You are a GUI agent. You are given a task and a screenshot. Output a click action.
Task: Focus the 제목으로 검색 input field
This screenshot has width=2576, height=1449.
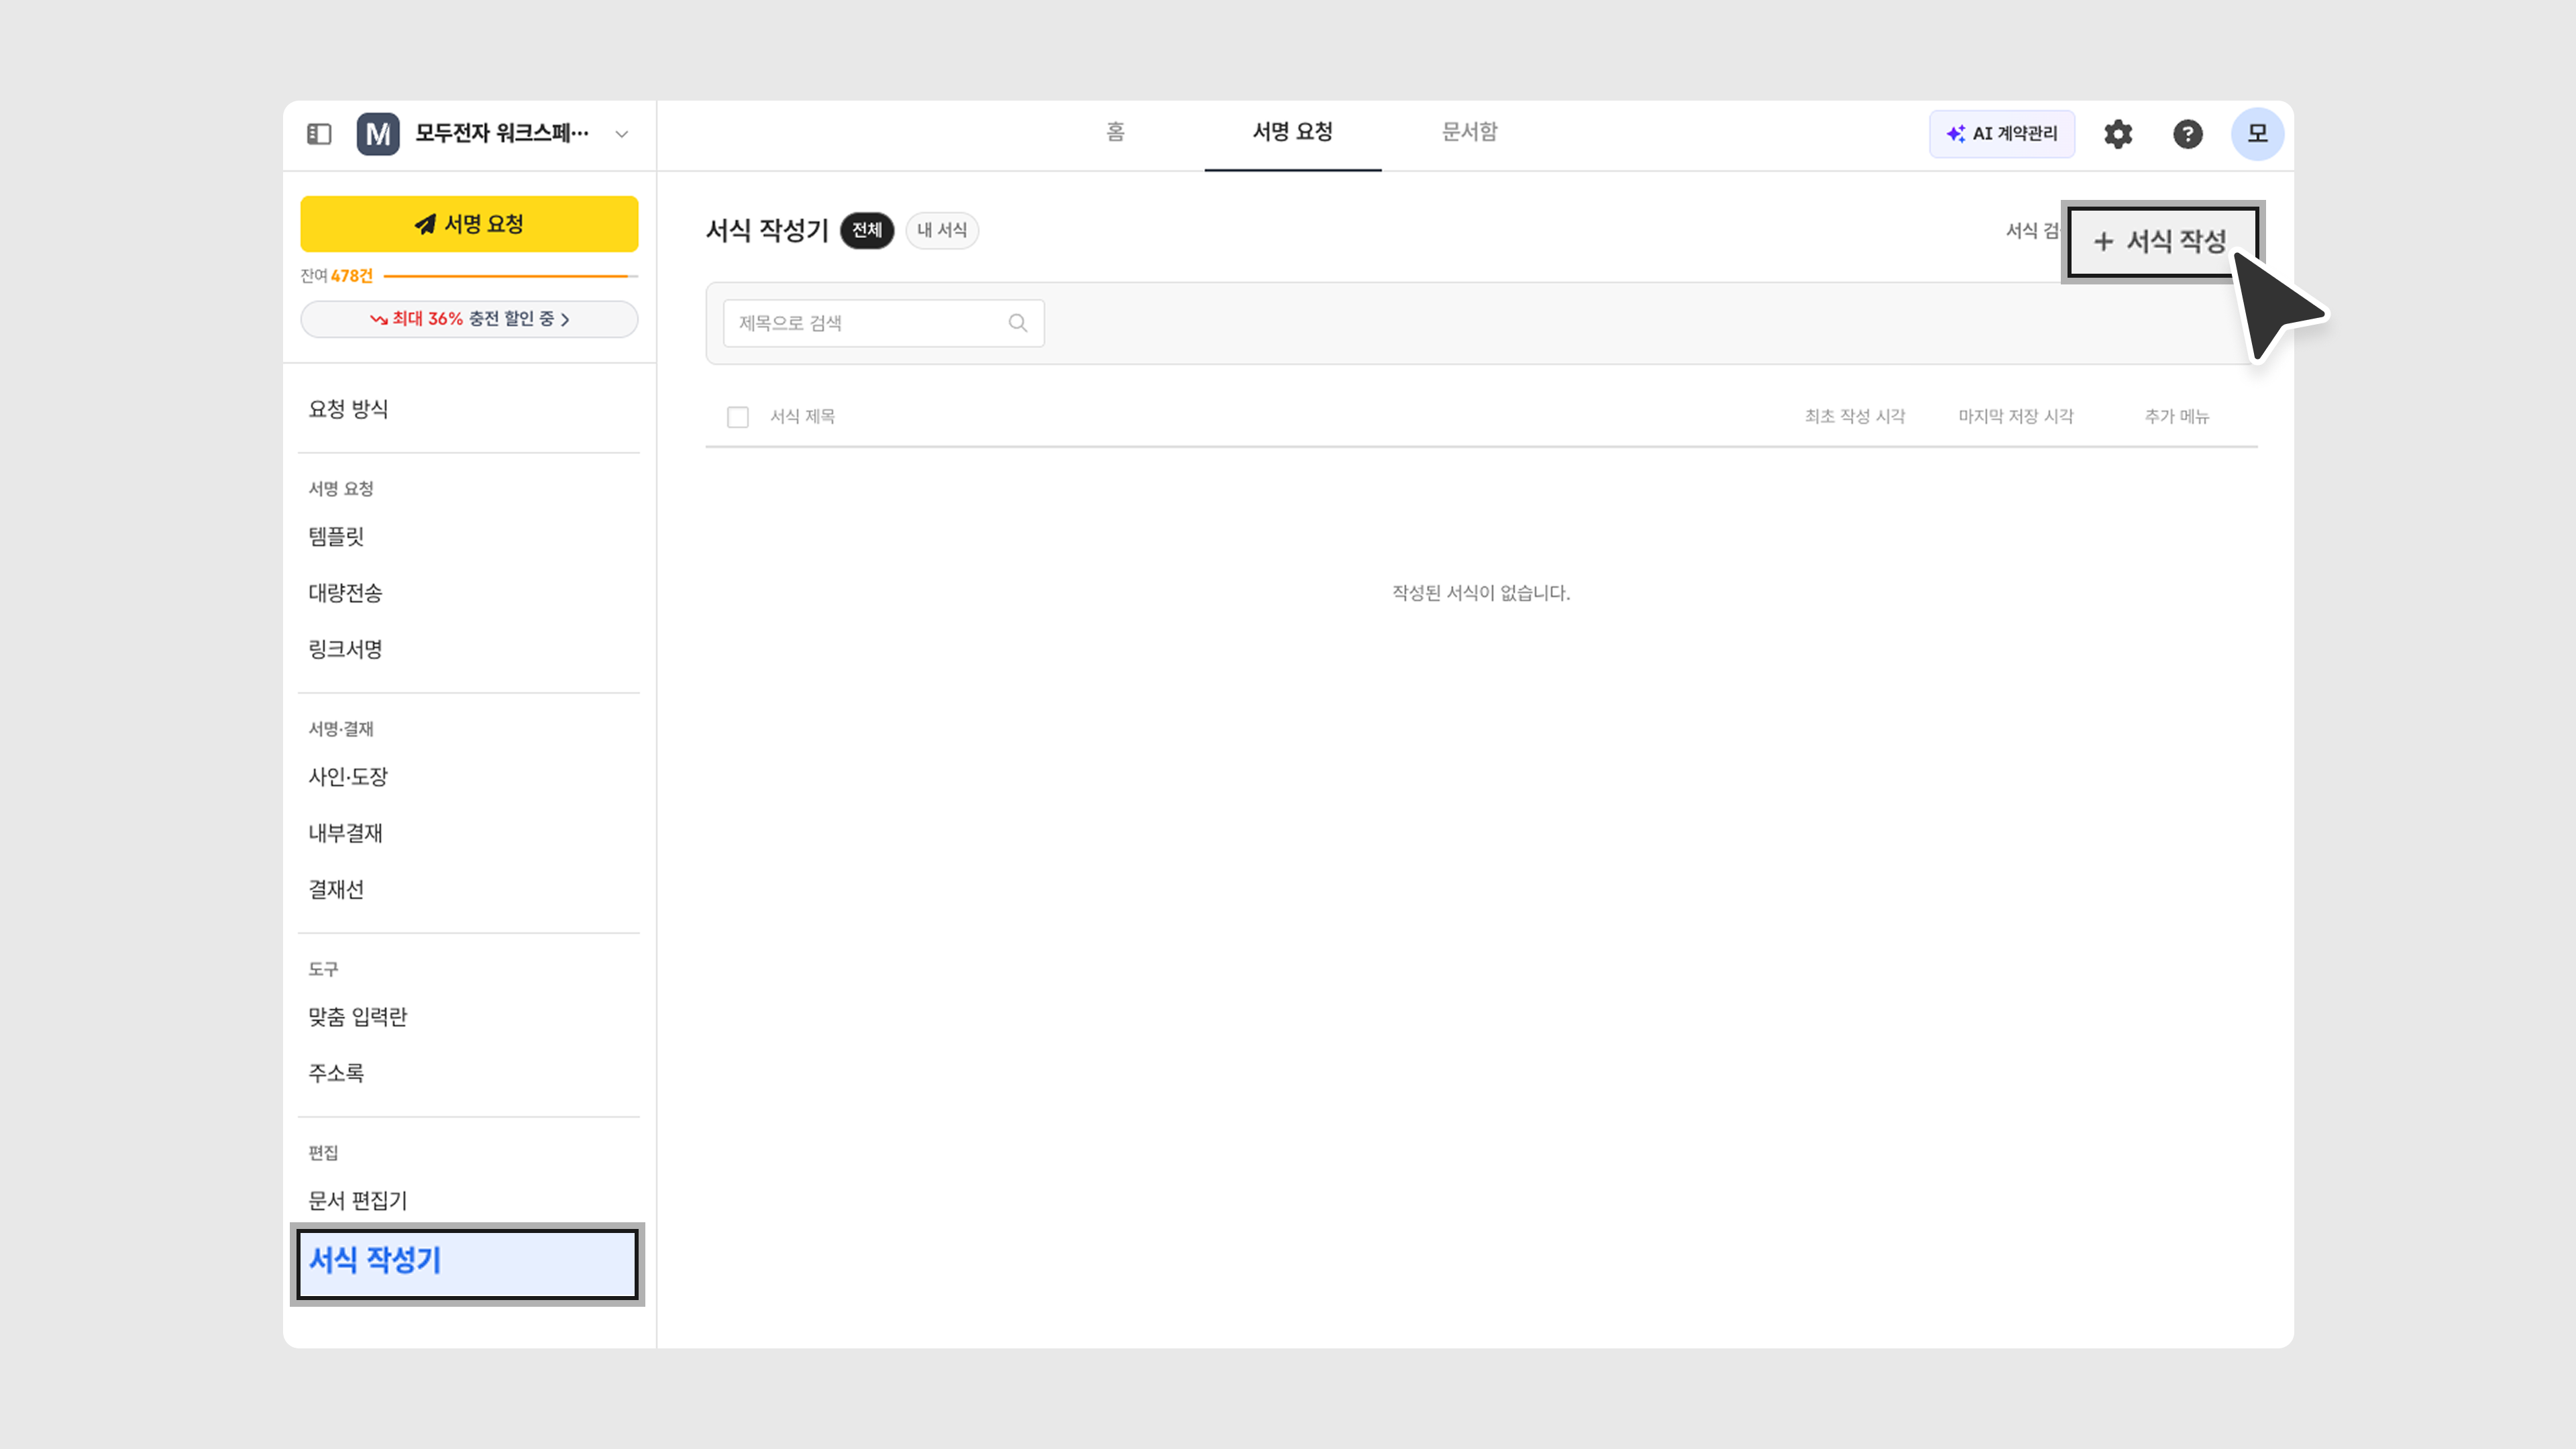pyautogui.click(x=865, y=323)
